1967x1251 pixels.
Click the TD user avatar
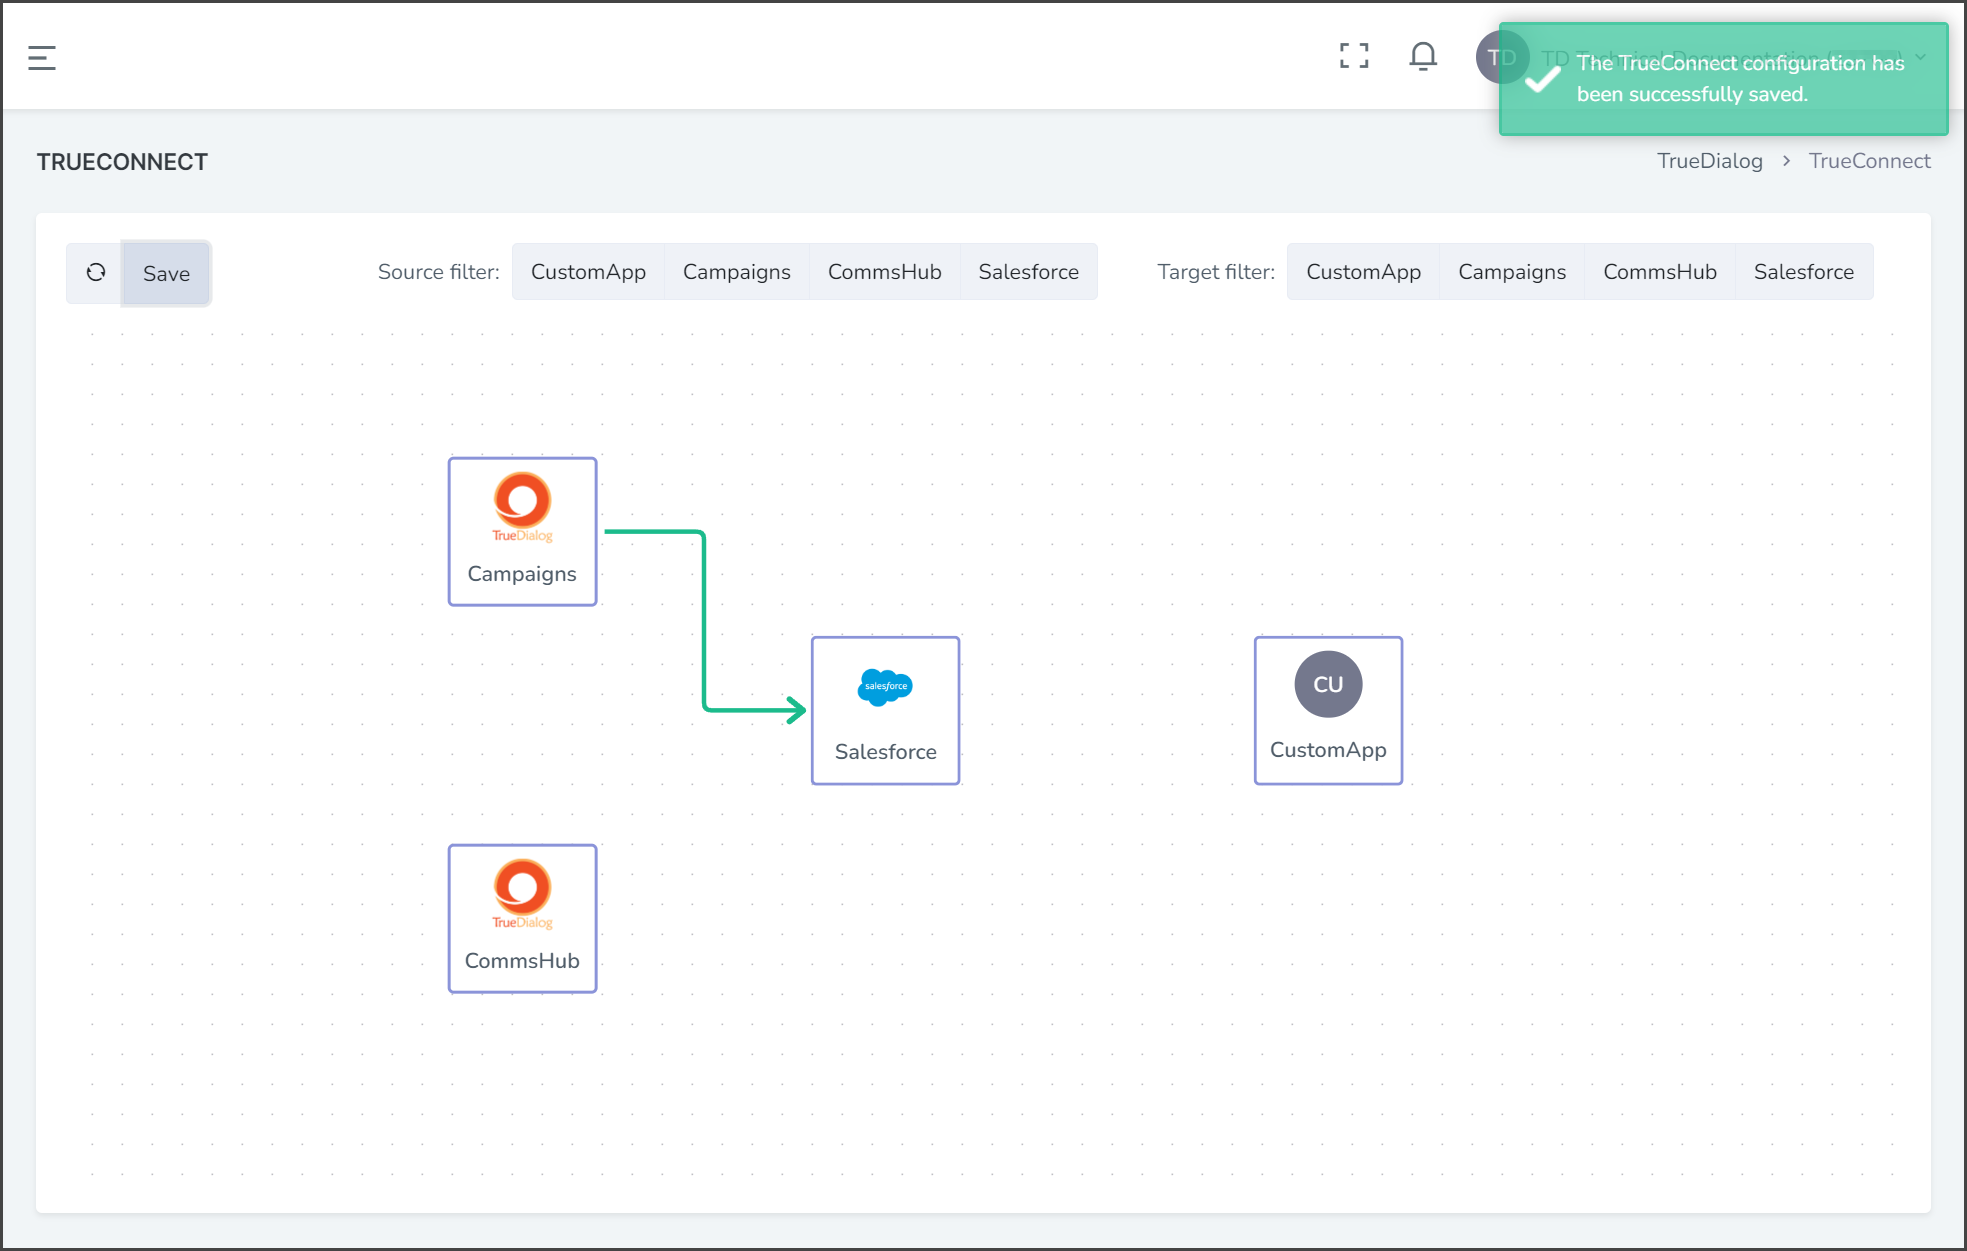click(x=1501, y=57)
